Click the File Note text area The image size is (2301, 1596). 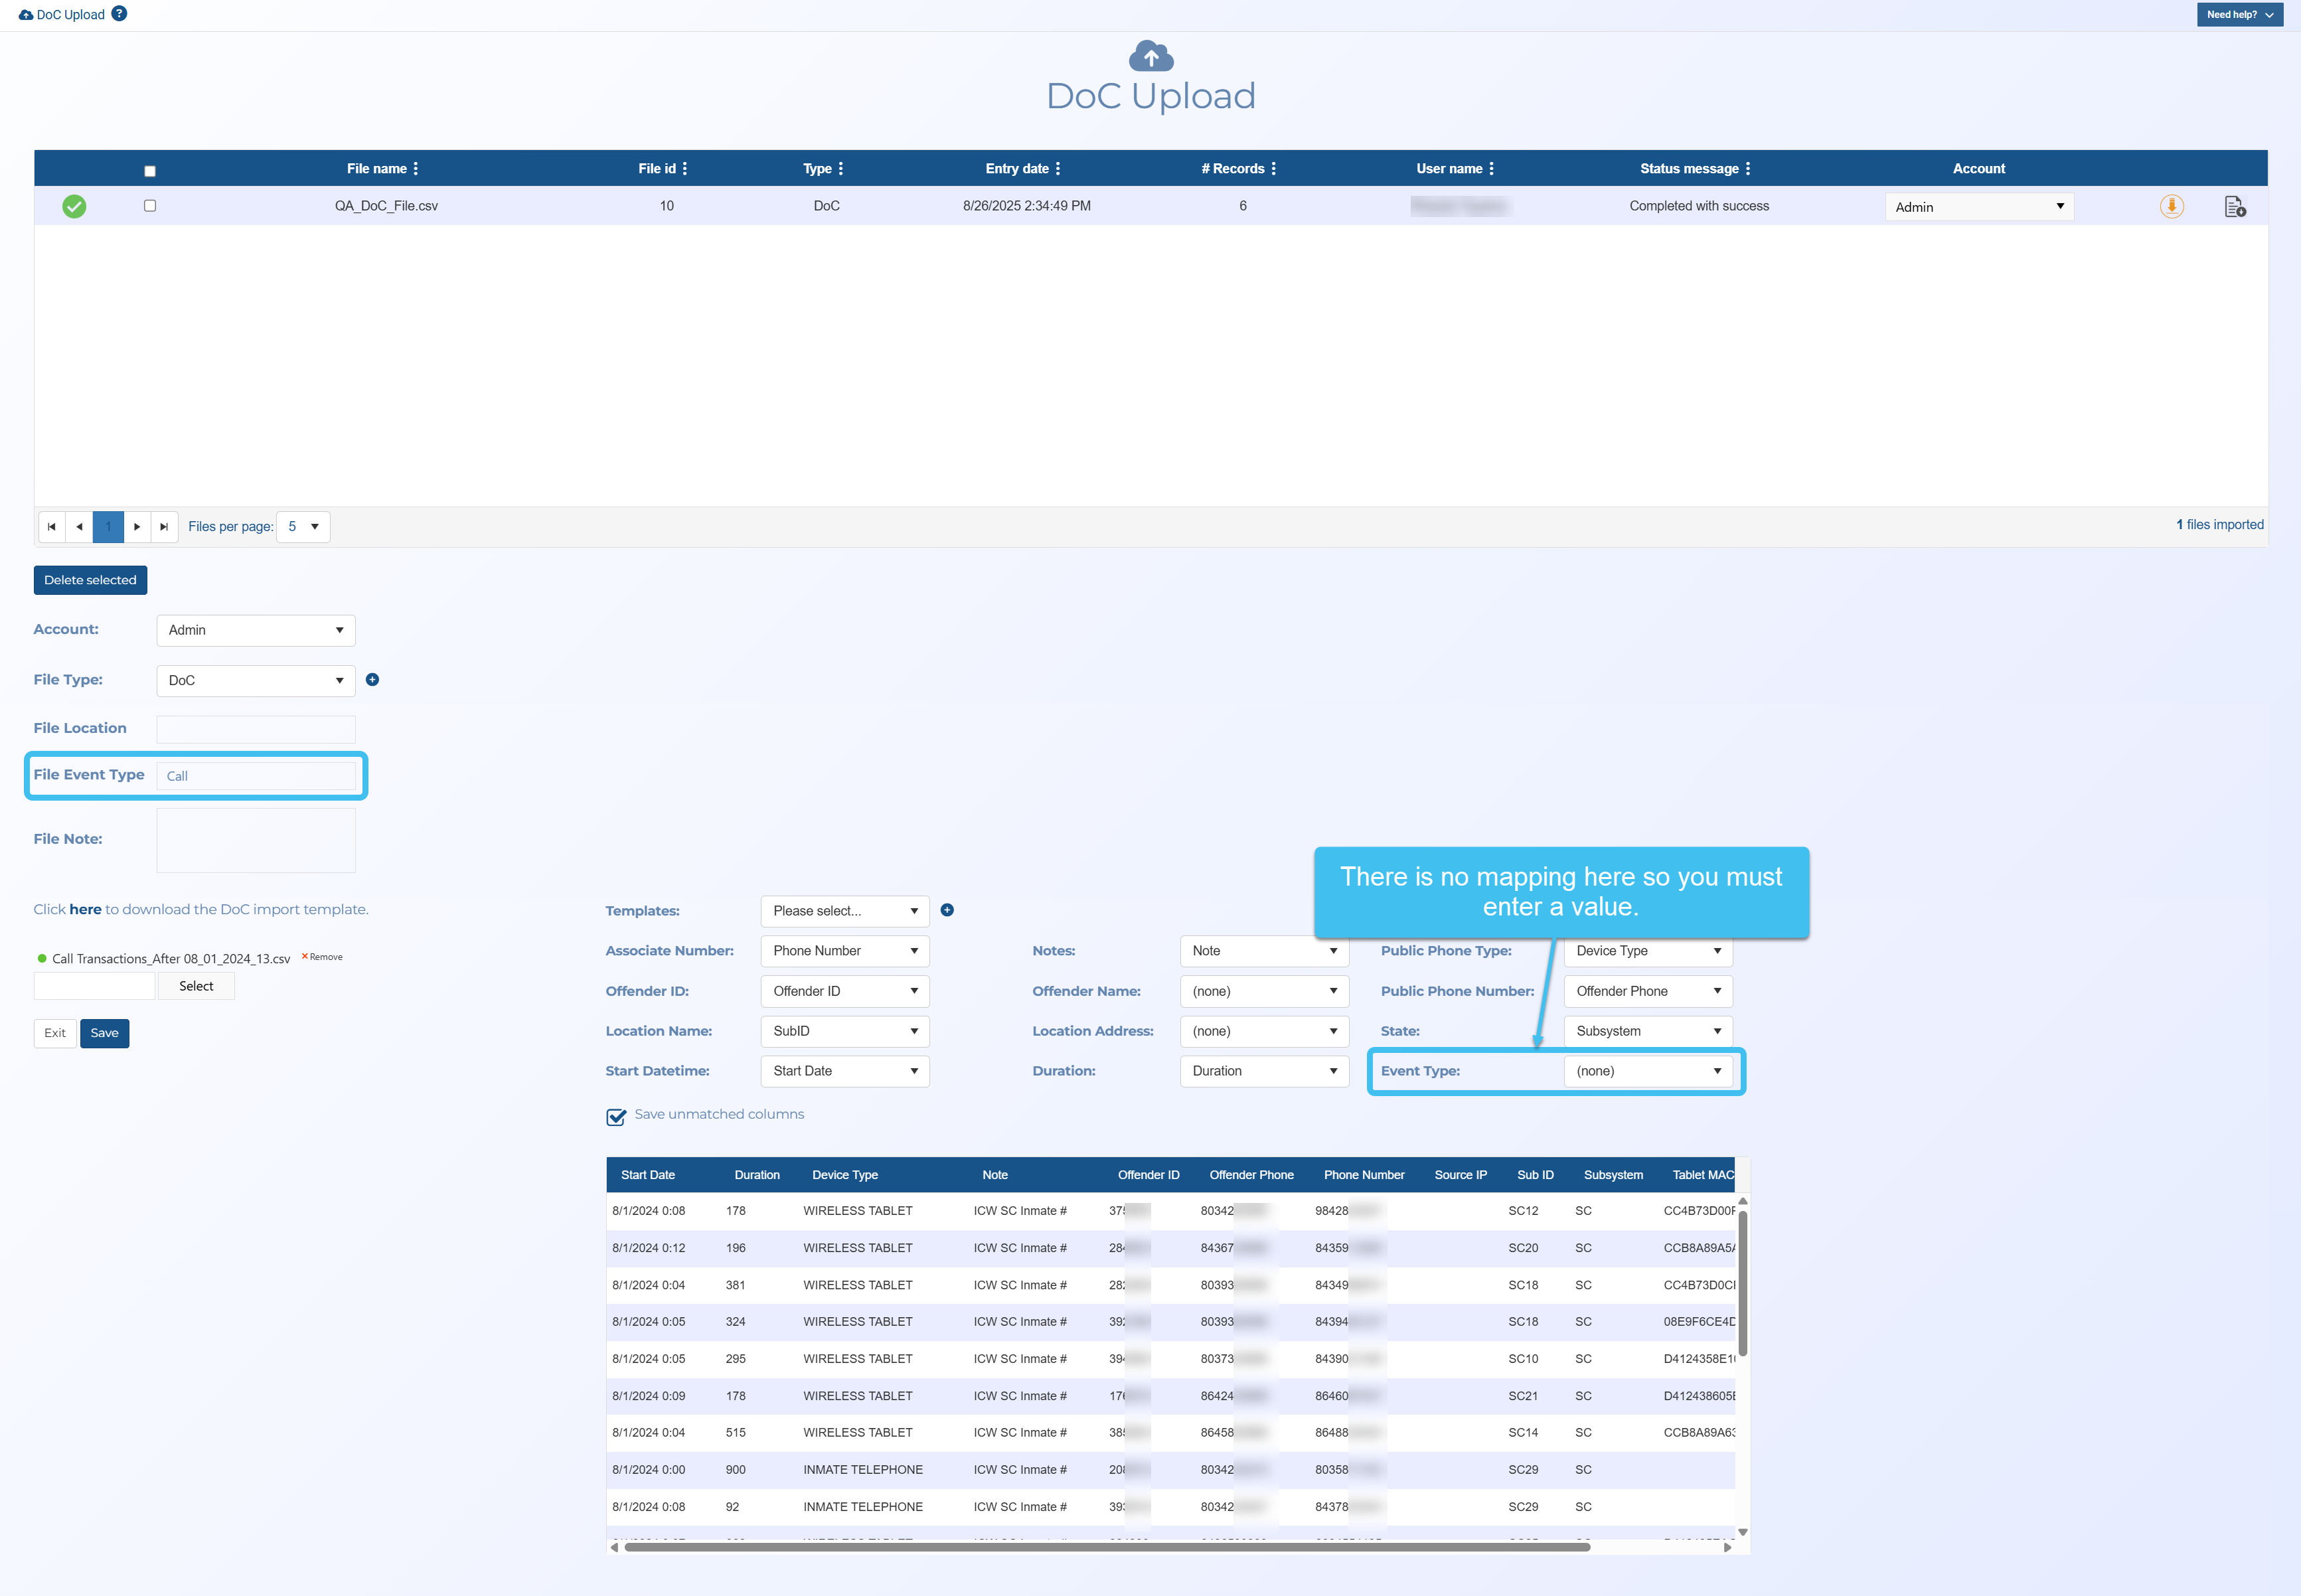tap(256, 840)
